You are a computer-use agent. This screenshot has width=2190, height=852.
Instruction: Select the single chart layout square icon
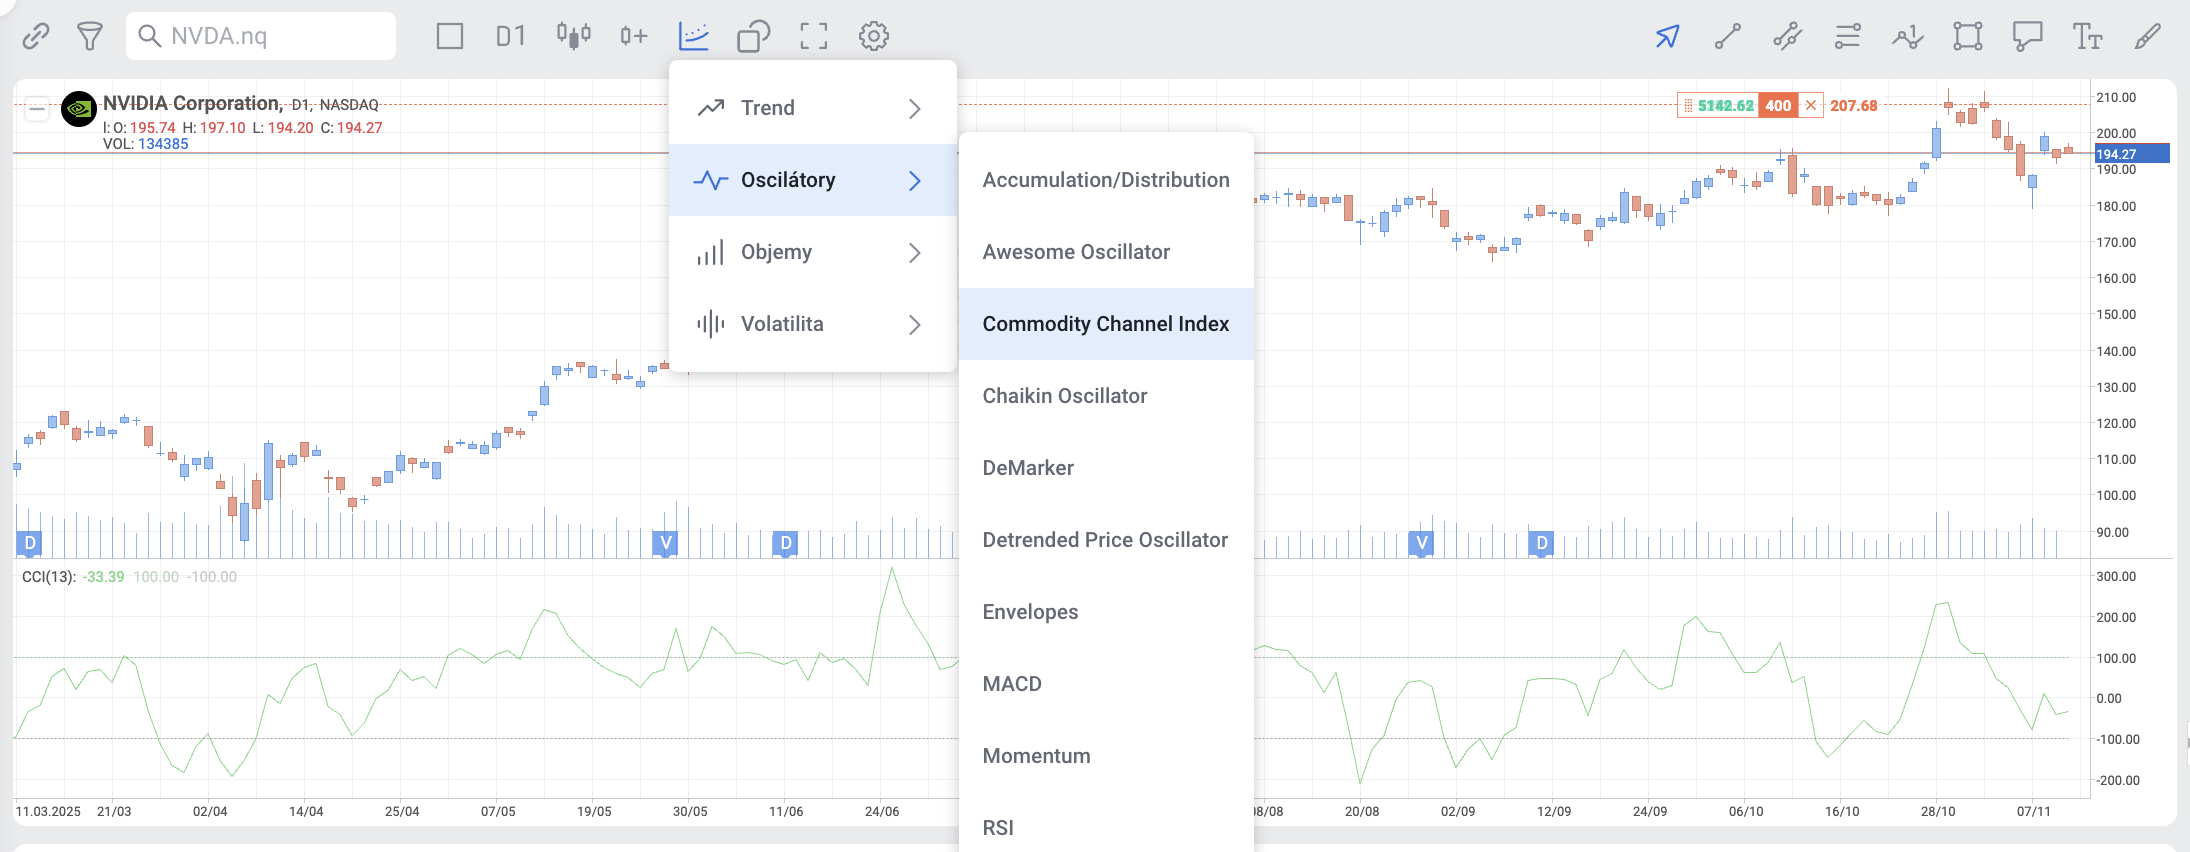pyautogui.click(x=450, y=37)
